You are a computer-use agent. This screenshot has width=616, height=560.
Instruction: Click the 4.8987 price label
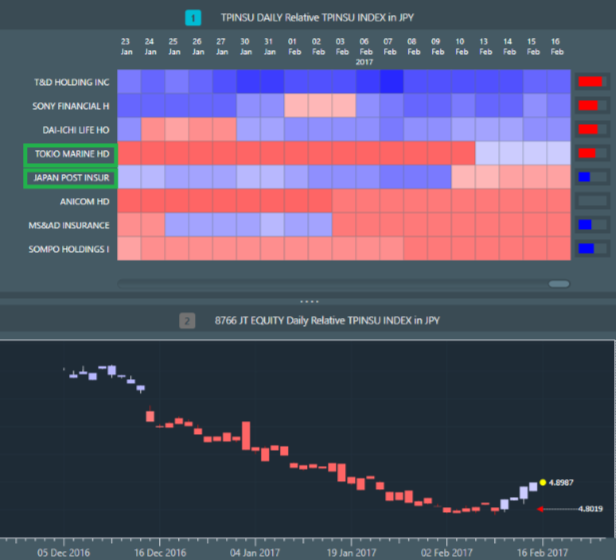561,483
